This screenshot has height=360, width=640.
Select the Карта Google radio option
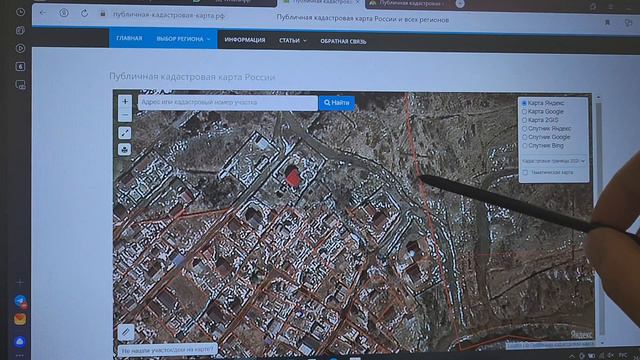click(x=524, y=111)
